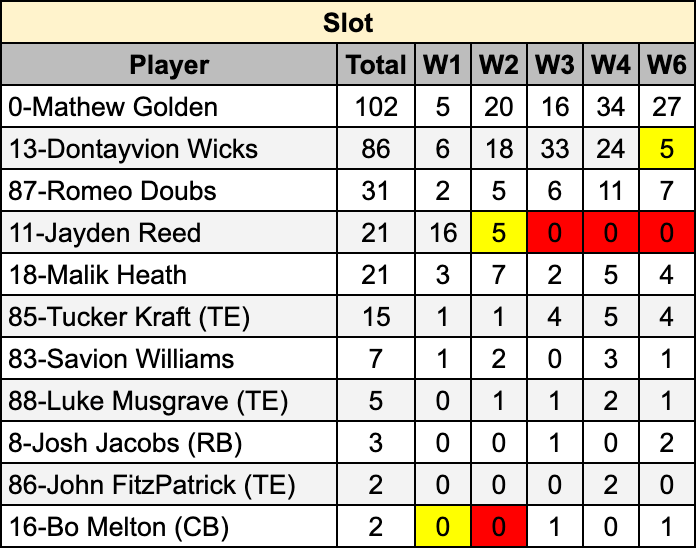Click the 0-Mathew Golden player name
Image resolution: width=696 pixels, height=548 pixels.
(112, 107)
